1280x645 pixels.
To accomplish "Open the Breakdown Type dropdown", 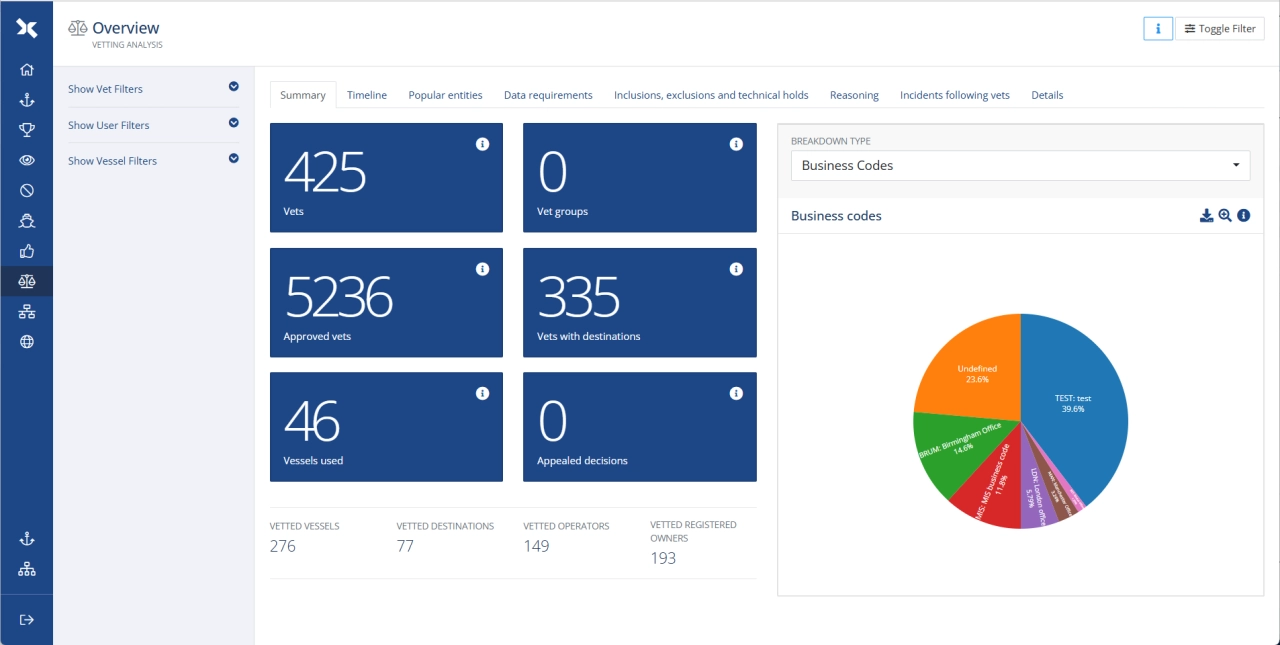I will [1020, 165].
